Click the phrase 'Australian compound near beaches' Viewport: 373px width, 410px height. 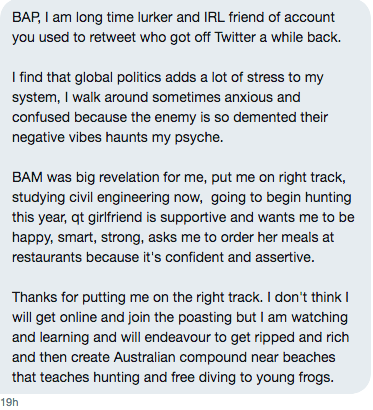point(224,357)
